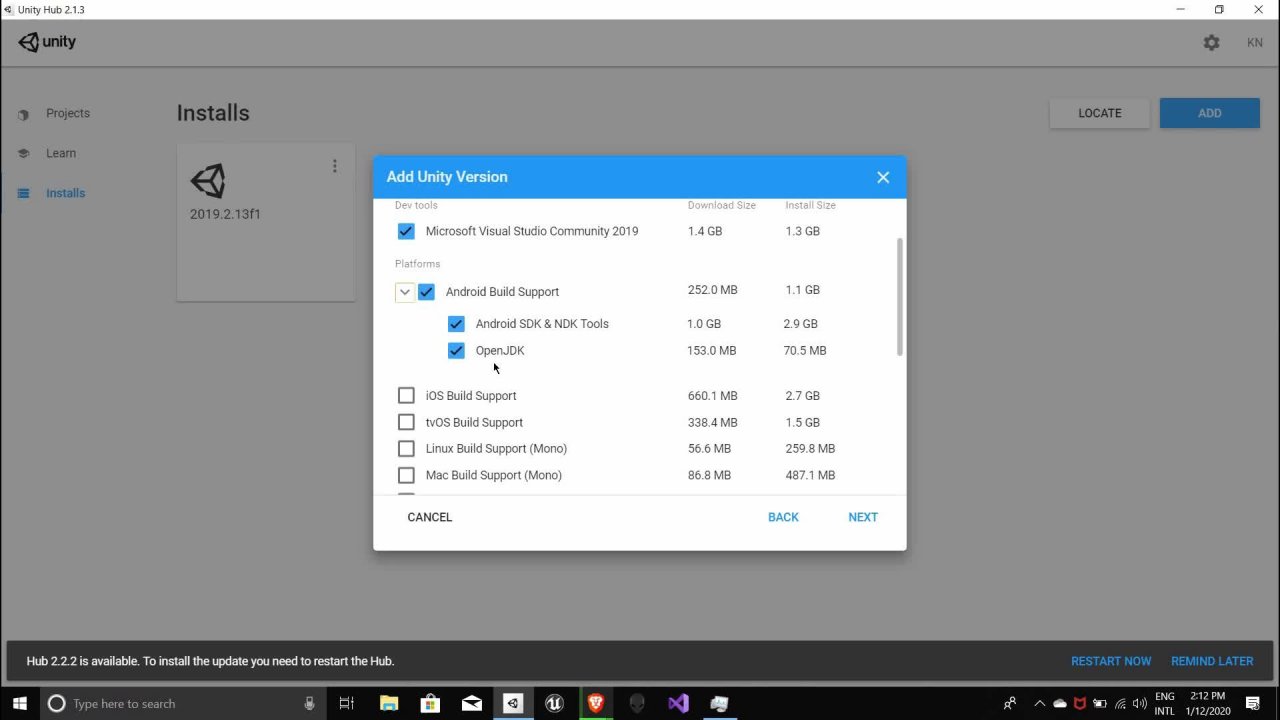Click the LOCATE button

pos(1100,113)
